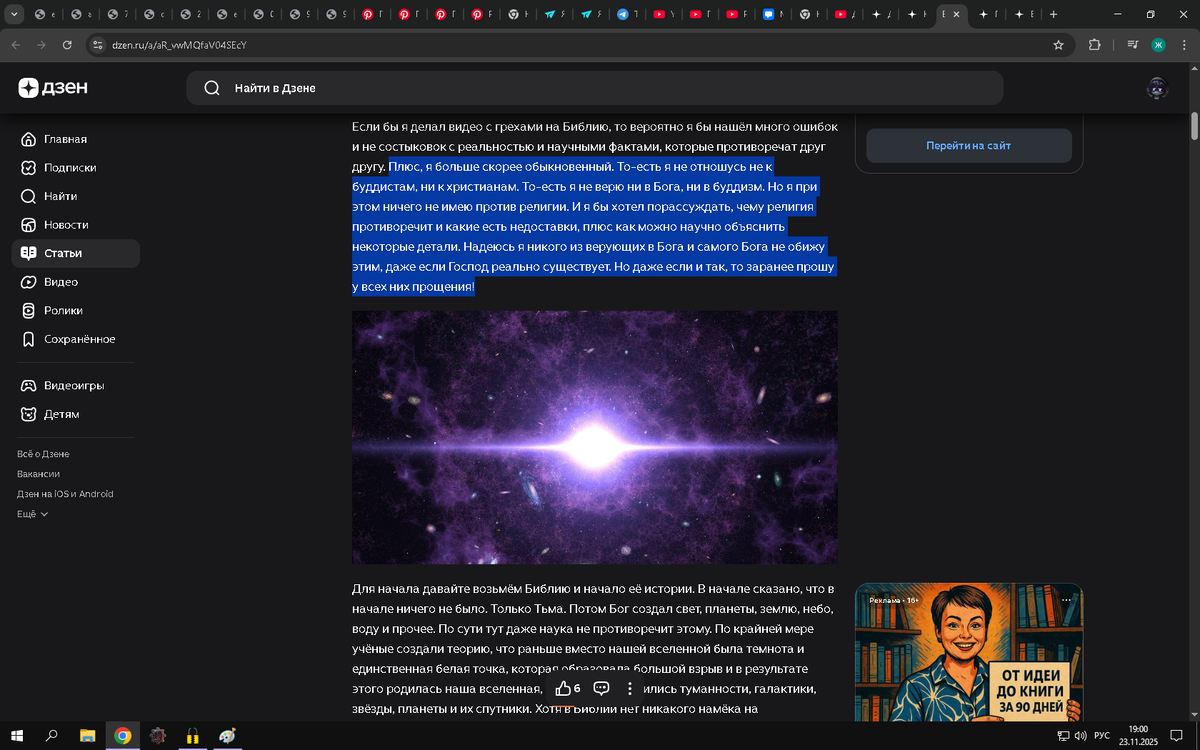Switch РУС input language in tray
Screen dimensions: 1200x750
(x=1102, y=736)
